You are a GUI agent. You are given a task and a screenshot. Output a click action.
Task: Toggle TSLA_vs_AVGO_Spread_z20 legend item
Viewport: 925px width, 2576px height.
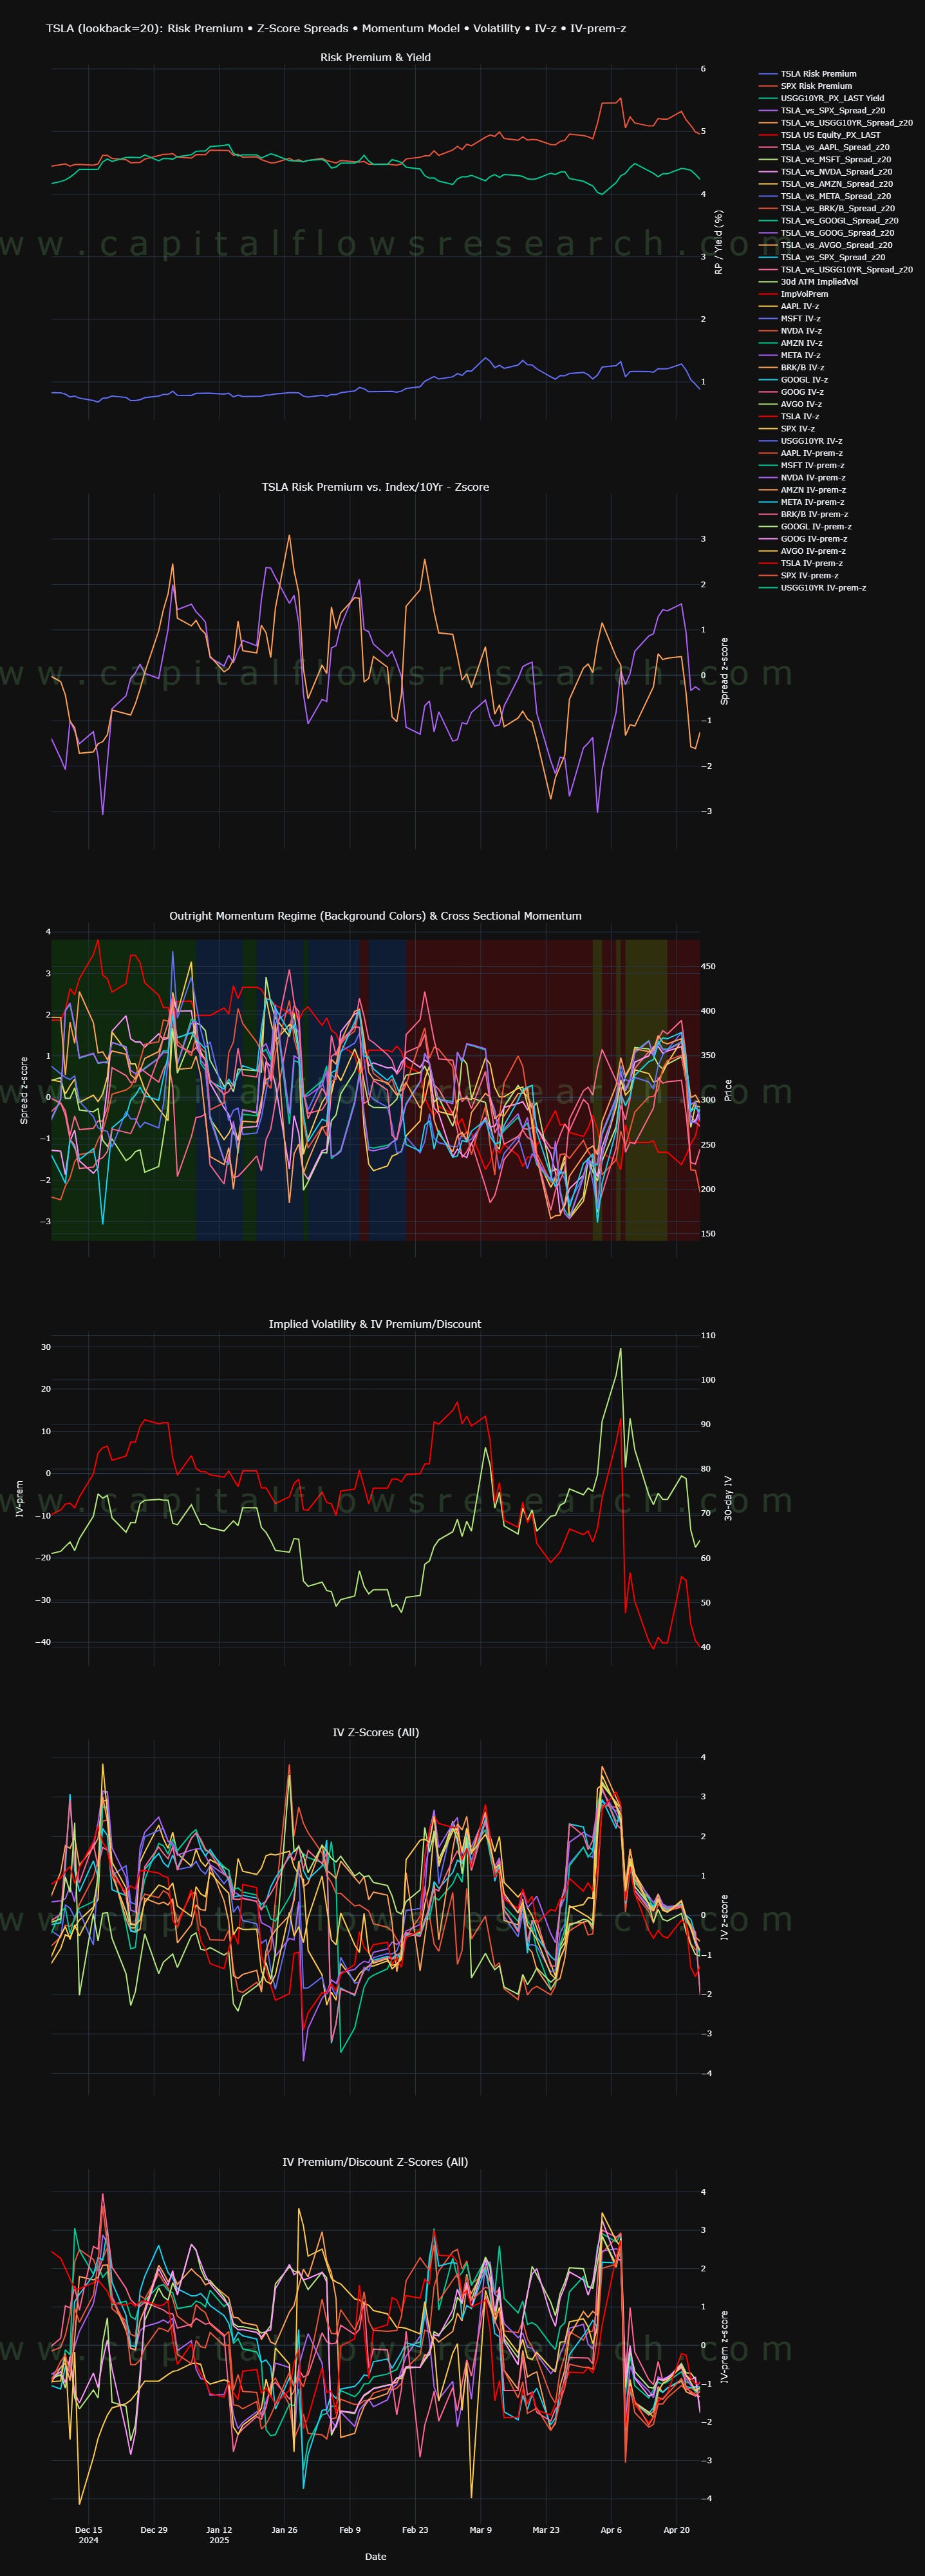(x=826, y=245)
